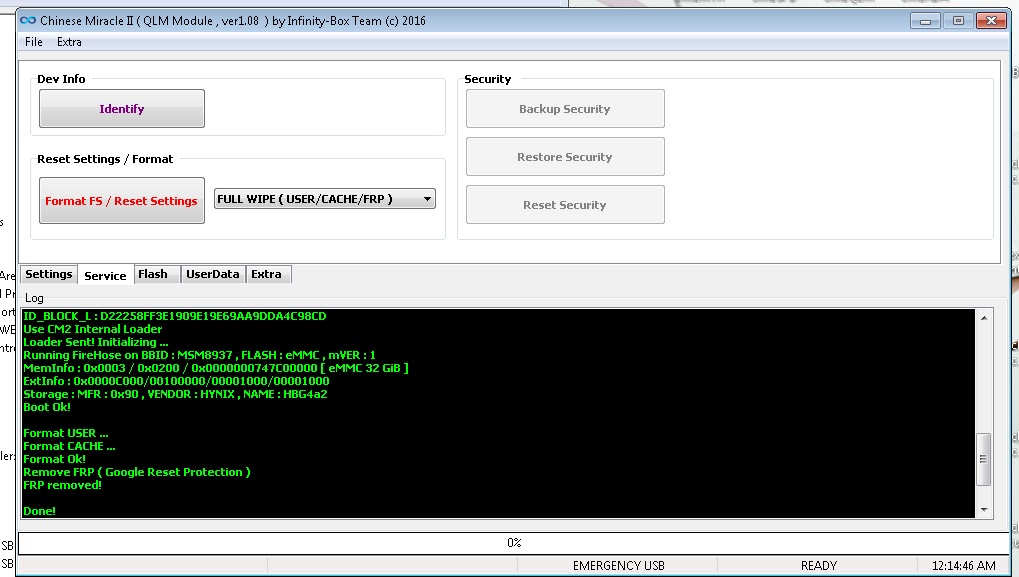Image resolution: width=1019 pixels, height=577 pixels.
Task: Click the EMERGENCY USB status bar entry
Action: [x=618, y=565]
